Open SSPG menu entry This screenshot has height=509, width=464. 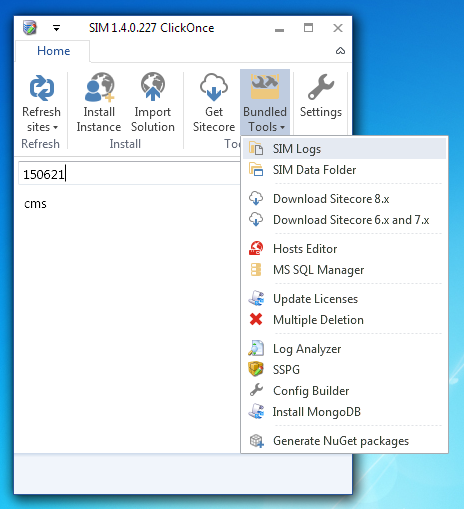click(x=345, y=370)
